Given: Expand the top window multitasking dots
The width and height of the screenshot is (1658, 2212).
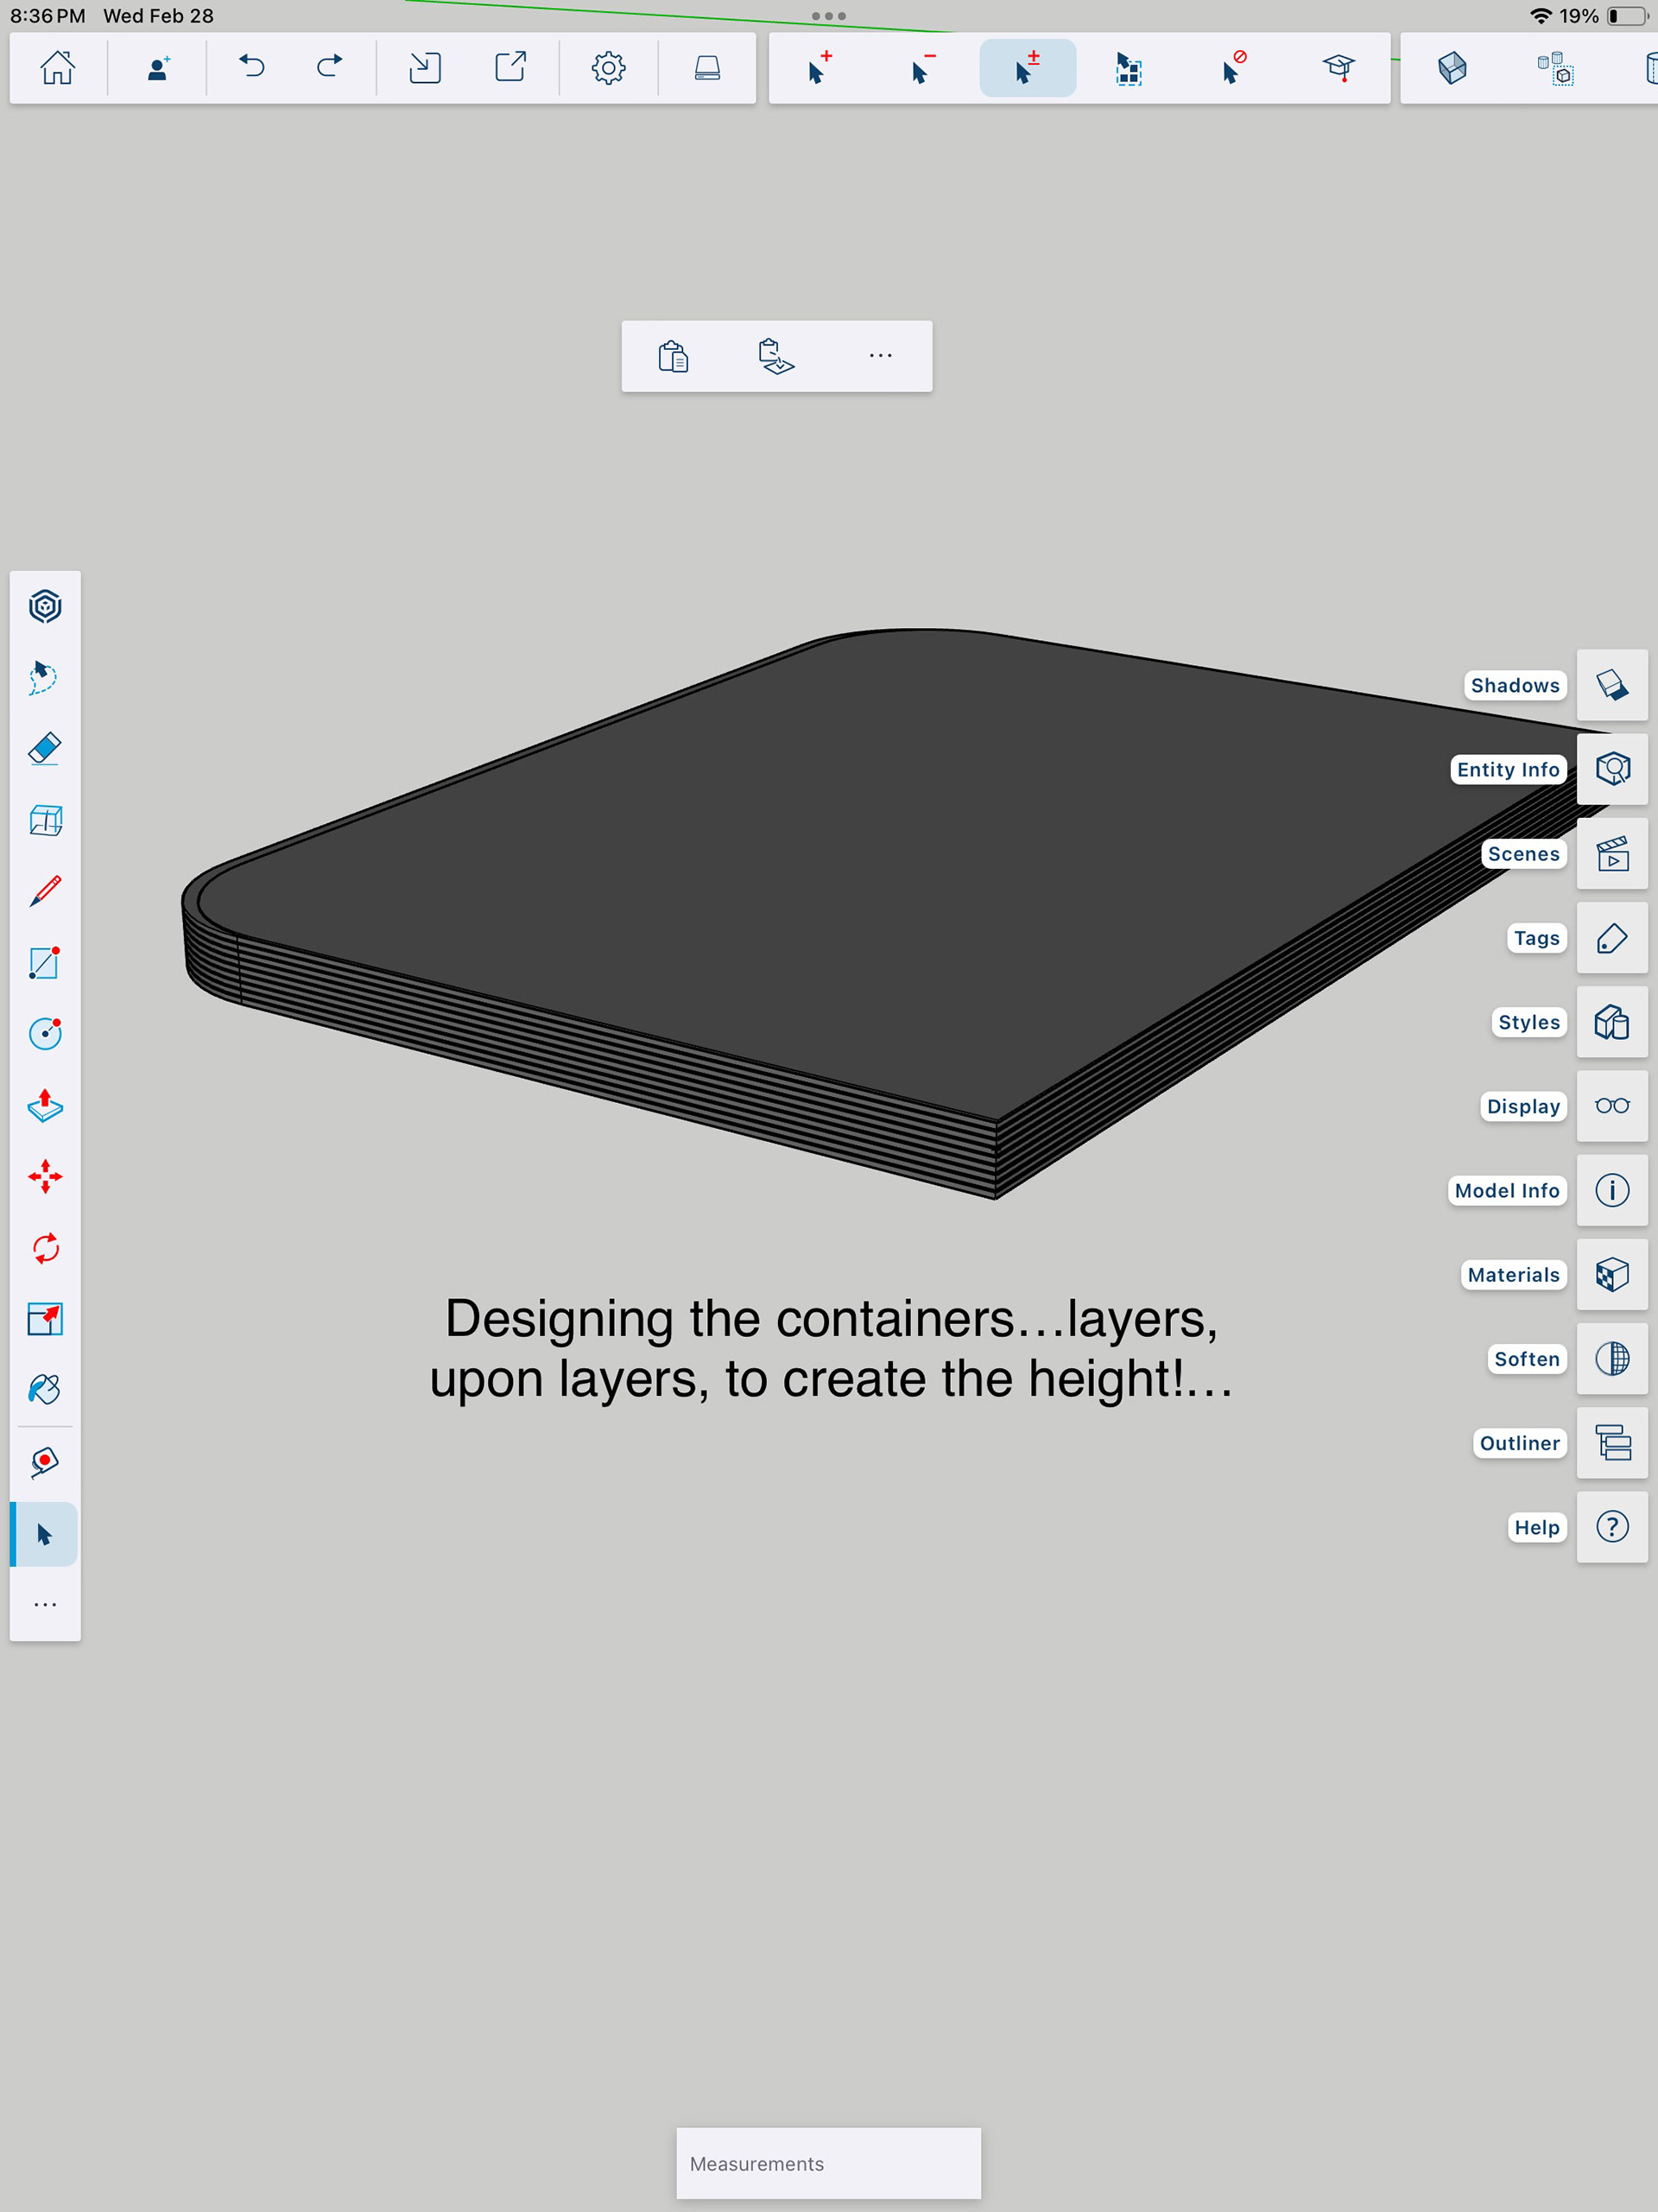Looking at the screenshot, I should click(828, 16).
